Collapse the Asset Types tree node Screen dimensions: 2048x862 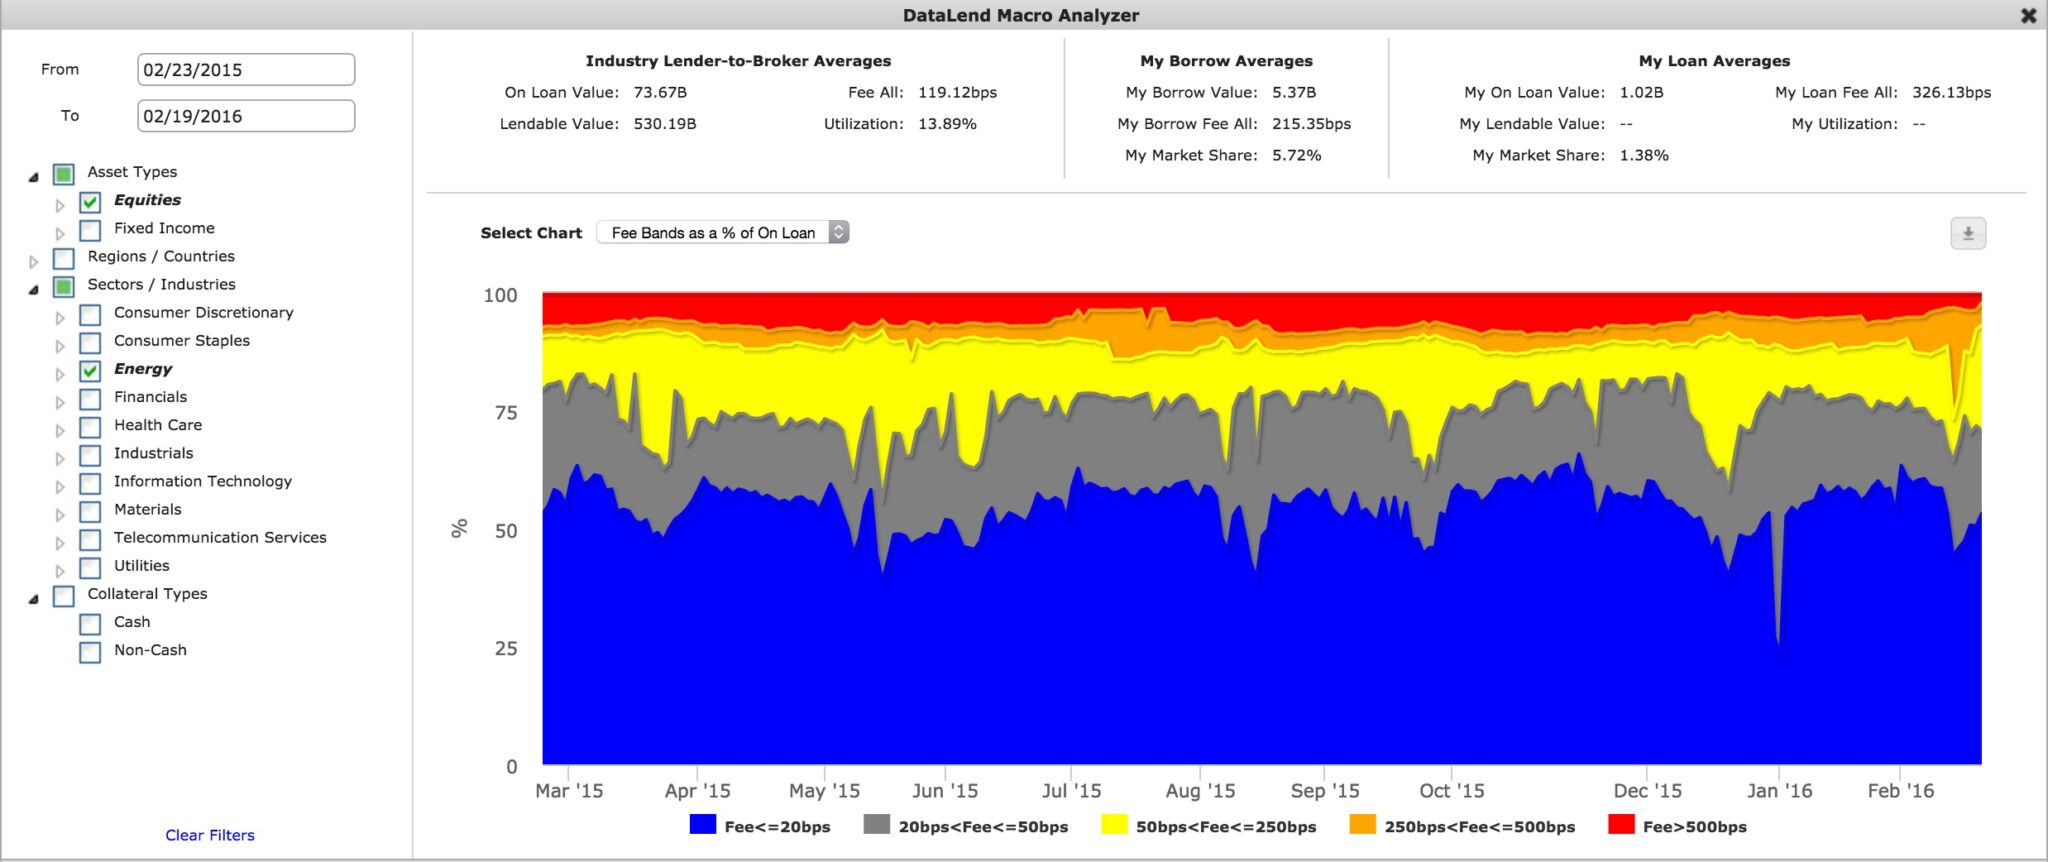click(x=34, y=177)
